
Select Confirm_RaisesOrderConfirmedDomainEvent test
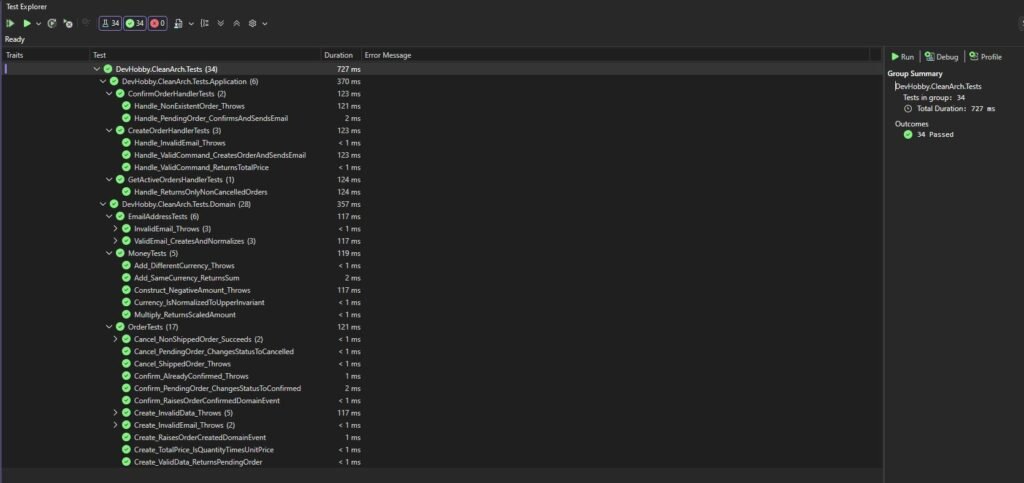click(x=207, y=401)
